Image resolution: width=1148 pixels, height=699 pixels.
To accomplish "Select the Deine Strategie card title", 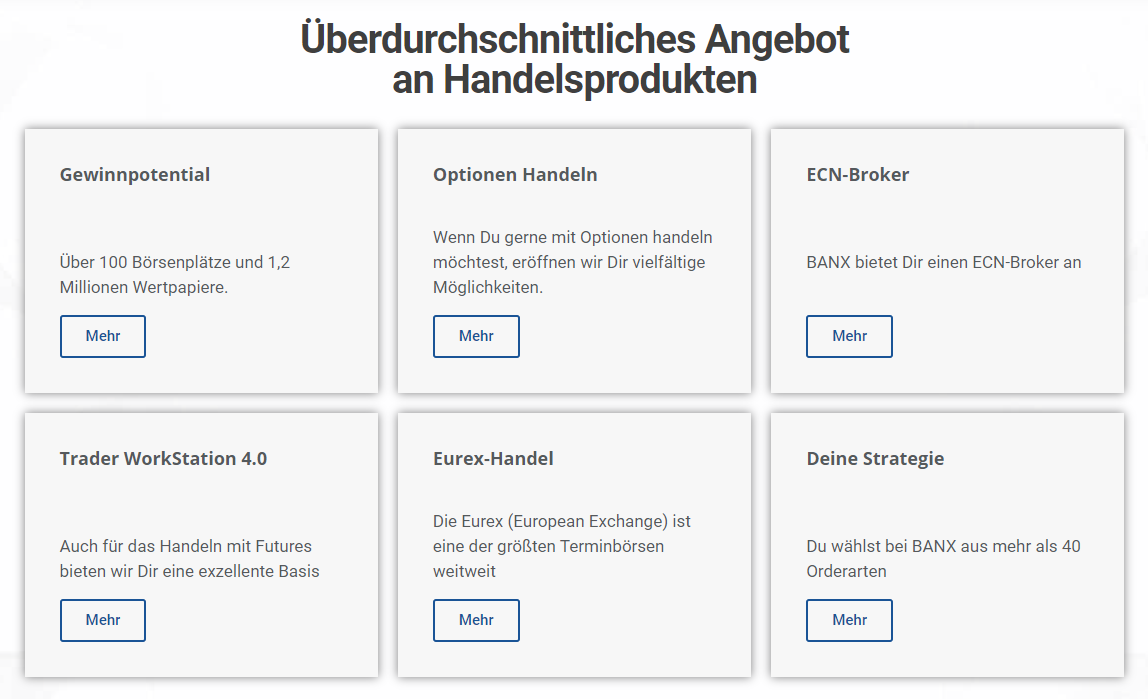I will pos(875,459).
